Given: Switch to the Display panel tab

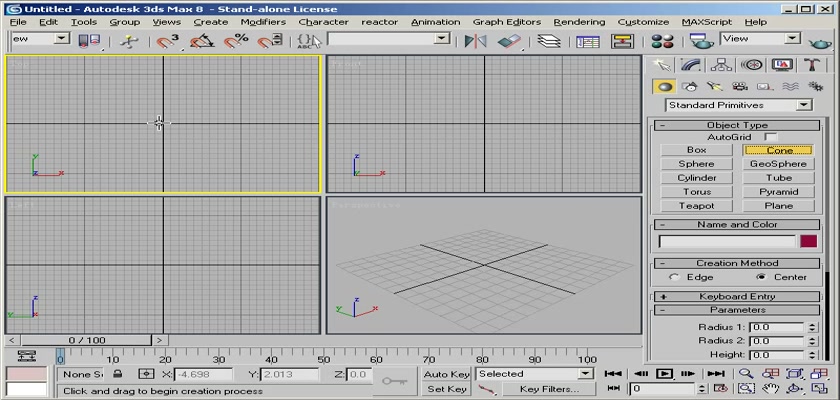Looking at the screenshot, I should [x=782, y=65].
